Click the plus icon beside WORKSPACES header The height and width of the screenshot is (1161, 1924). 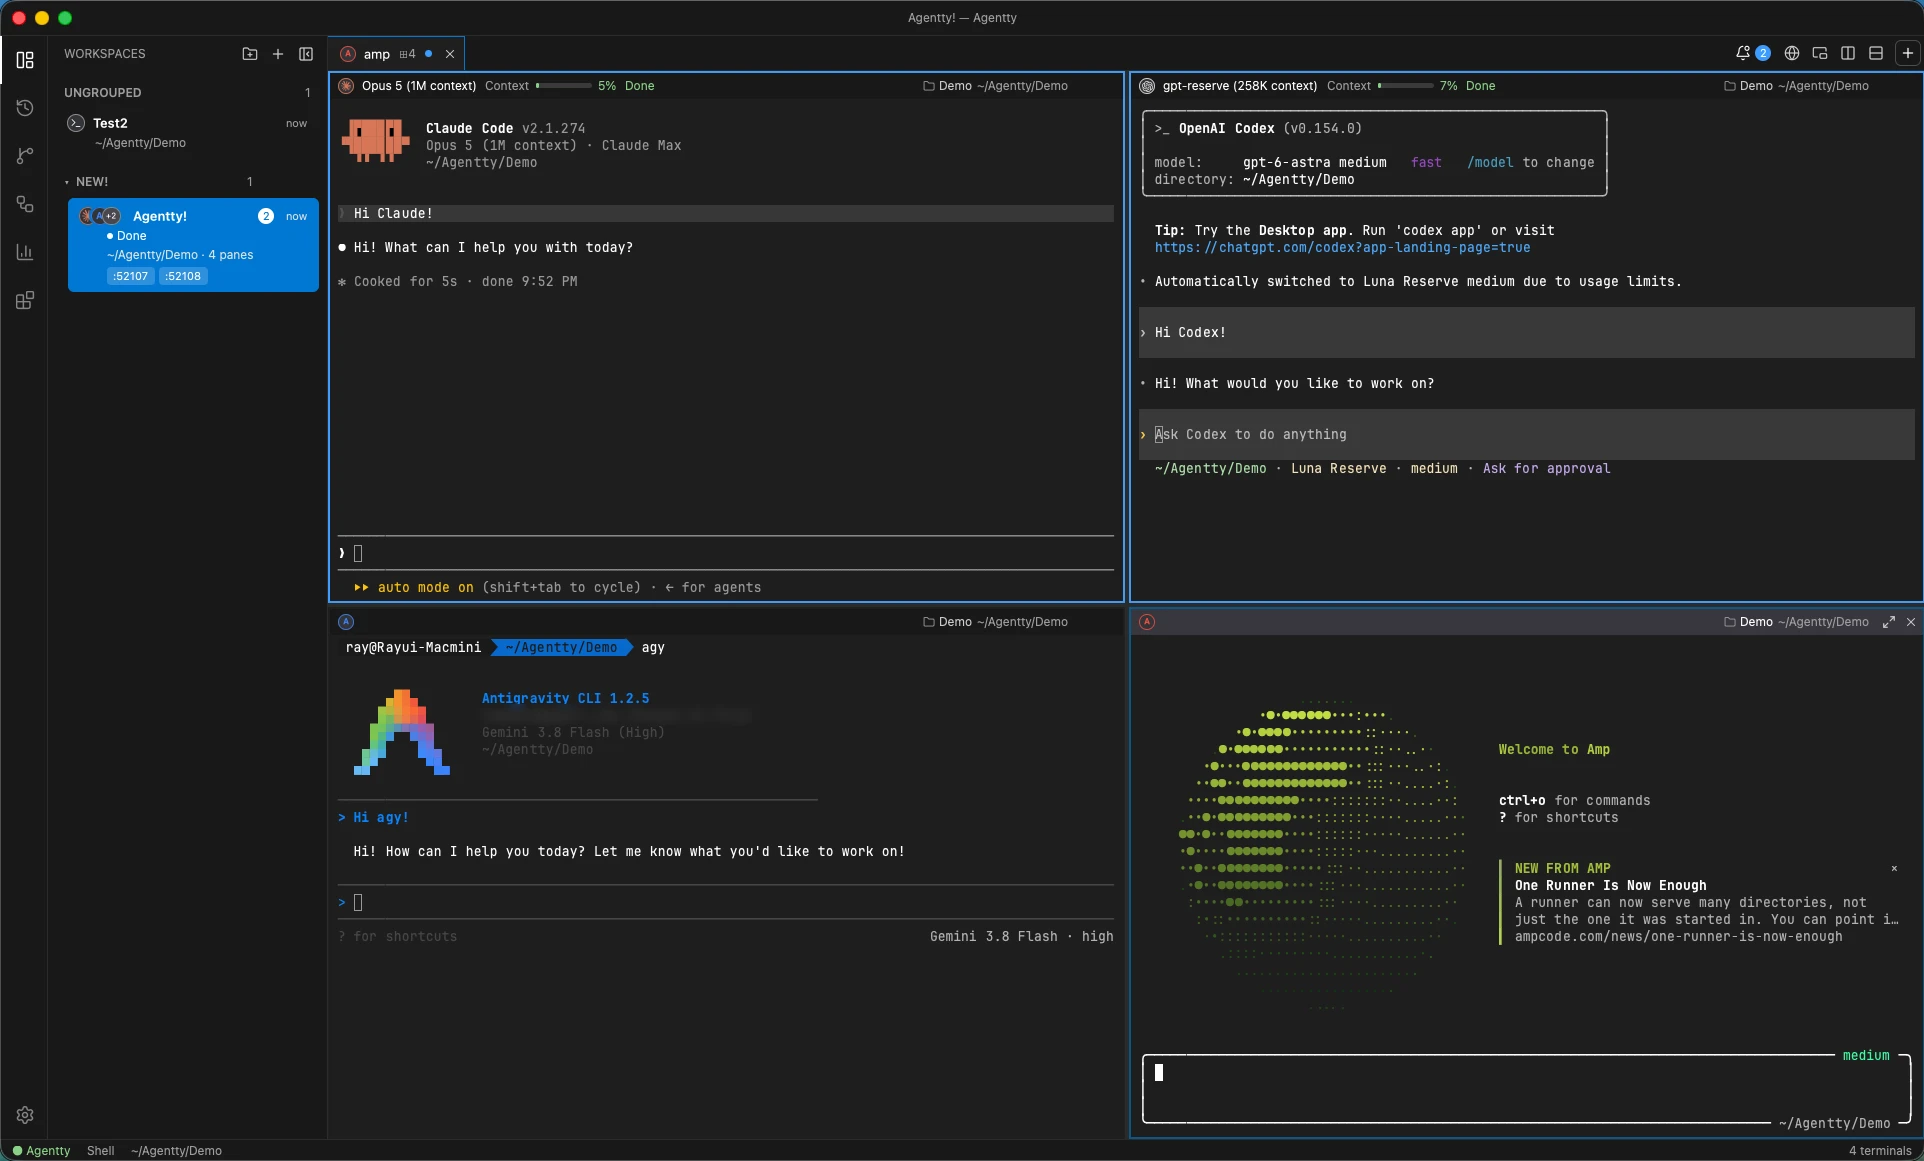tap(278, 54)
